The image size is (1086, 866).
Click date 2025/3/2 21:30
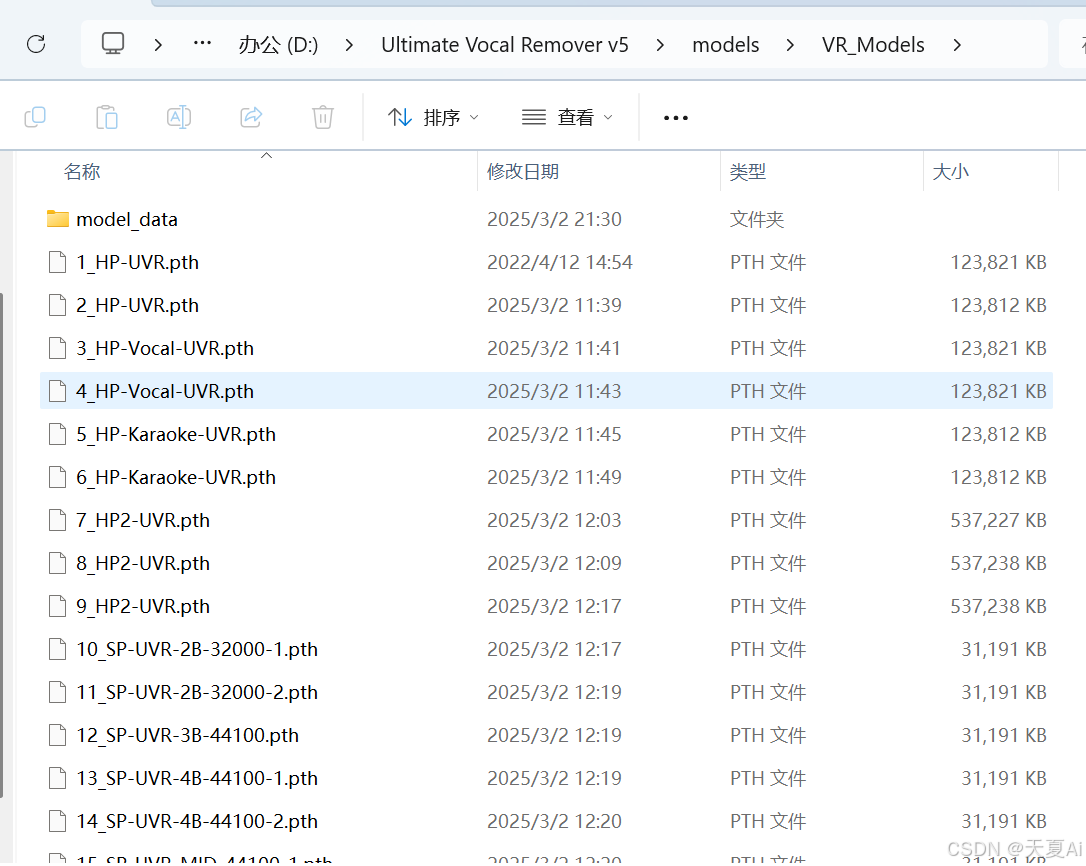click(x=554, y=220)
